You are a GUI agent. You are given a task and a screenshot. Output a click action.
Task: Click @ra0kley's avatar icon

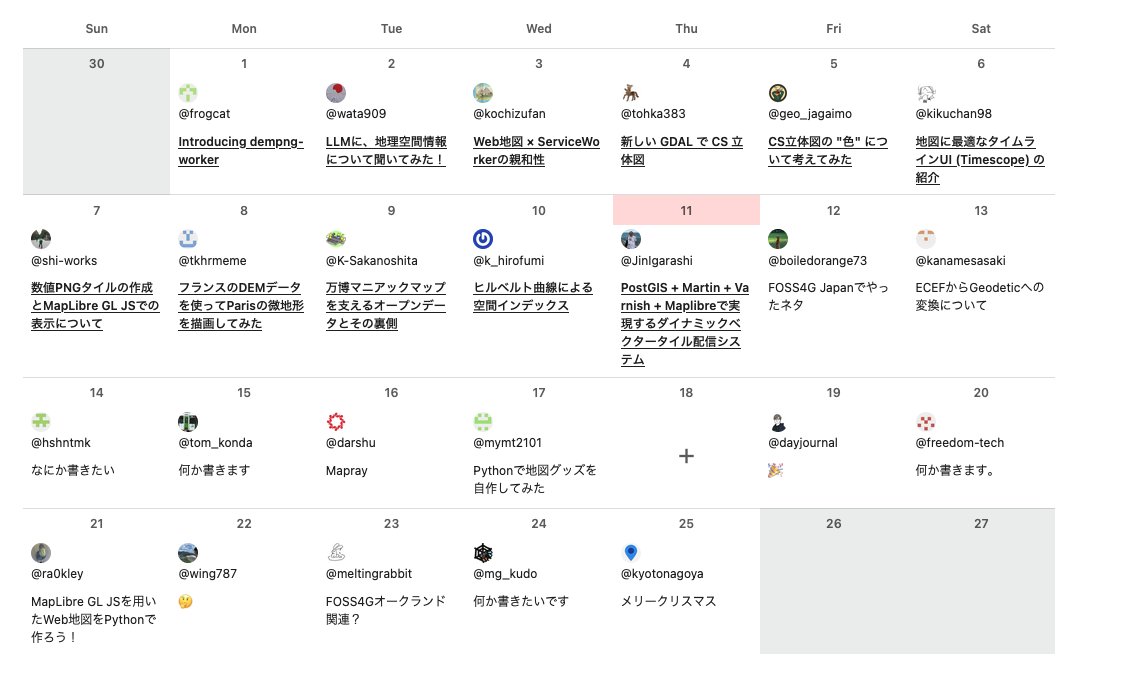click(41, 552)
